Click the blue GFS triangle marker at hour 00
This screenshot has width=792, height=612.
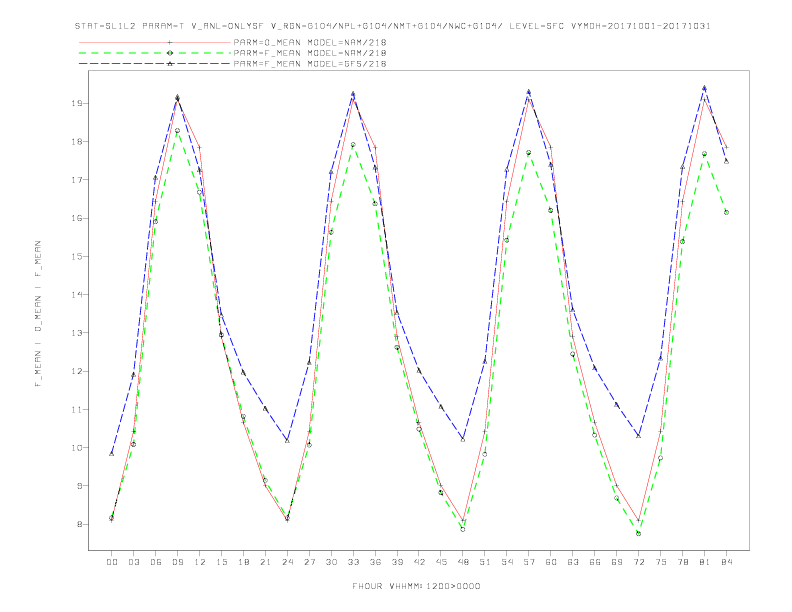[112, 453]
